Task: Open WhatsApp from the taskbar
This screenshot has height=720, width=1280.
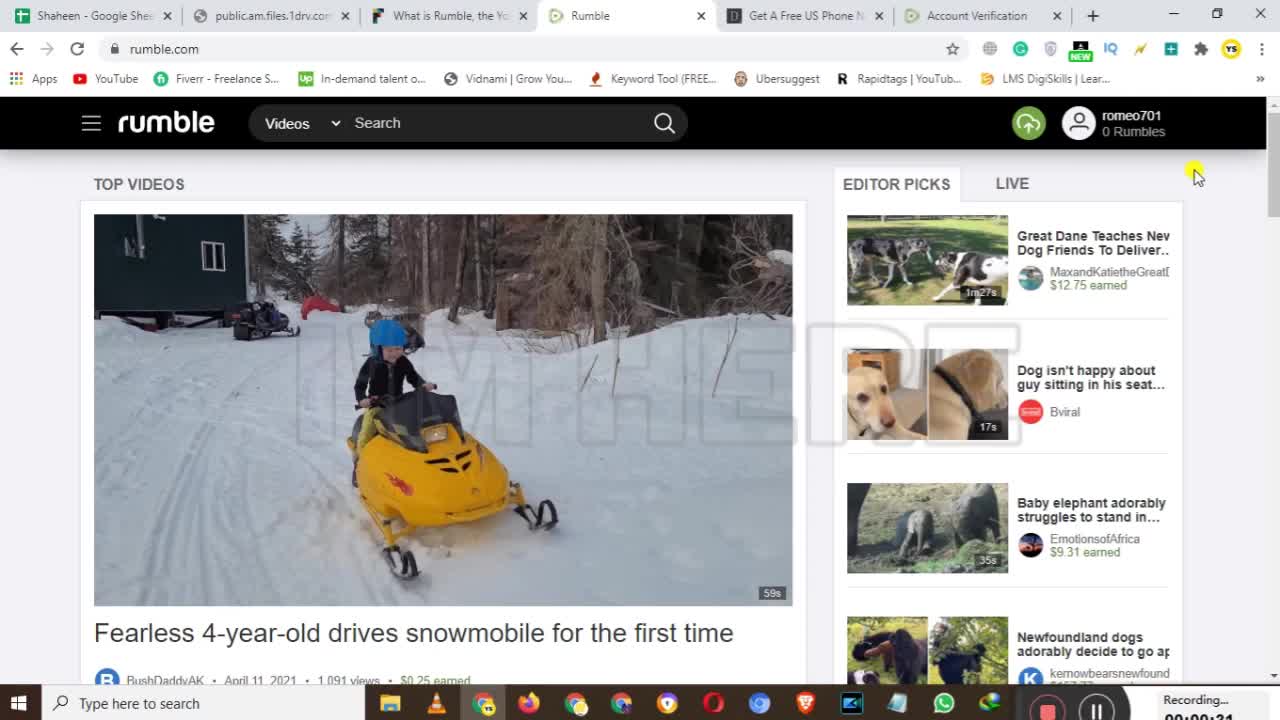Action: 943,703
